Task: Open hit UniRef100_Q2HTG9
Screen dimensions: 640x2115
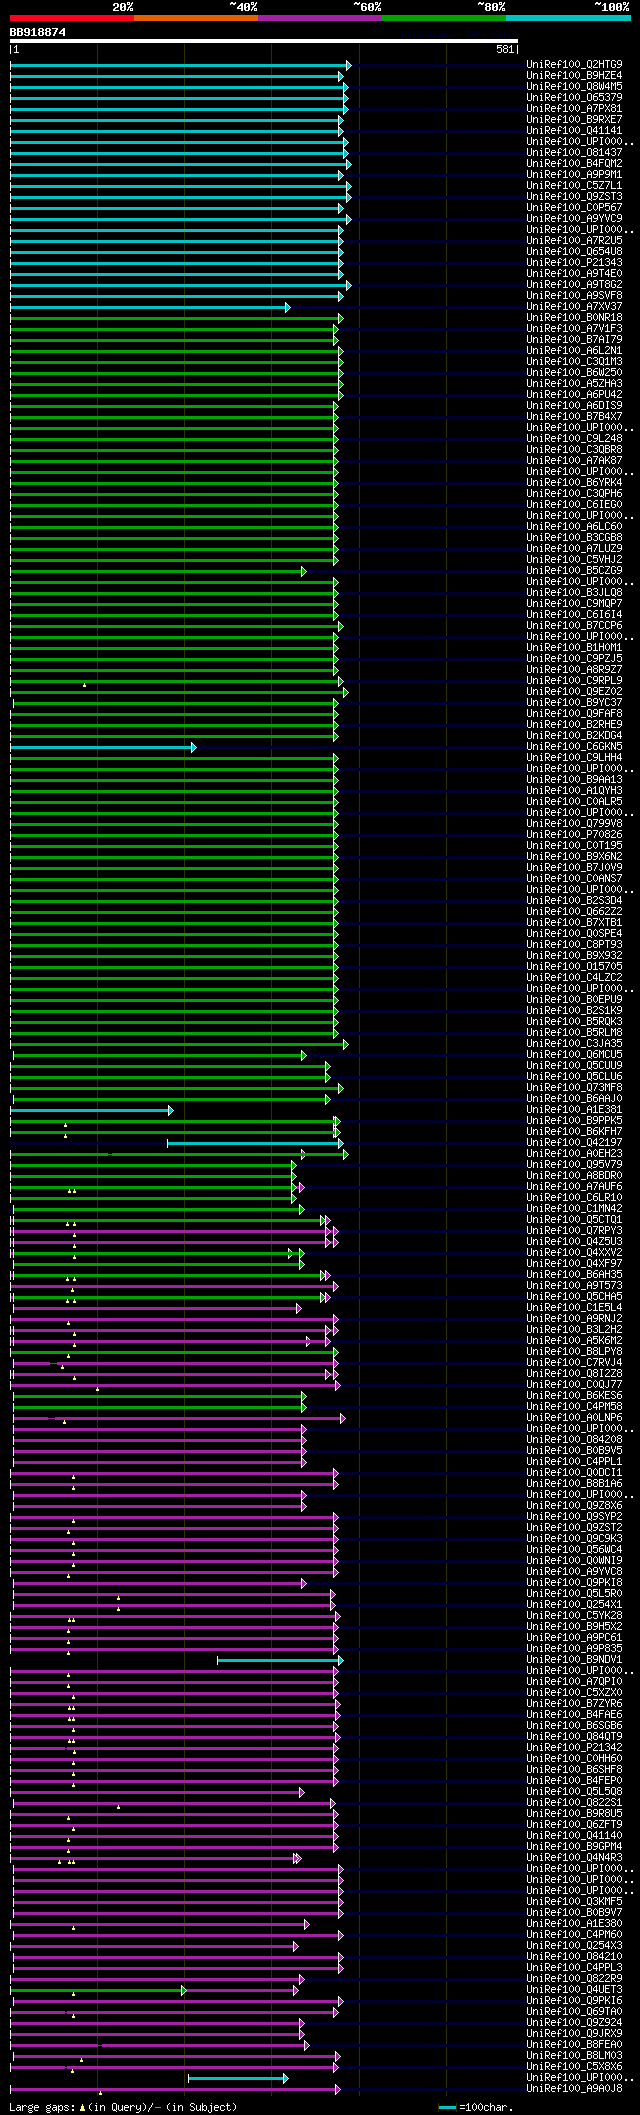Action: pos(574,64)
